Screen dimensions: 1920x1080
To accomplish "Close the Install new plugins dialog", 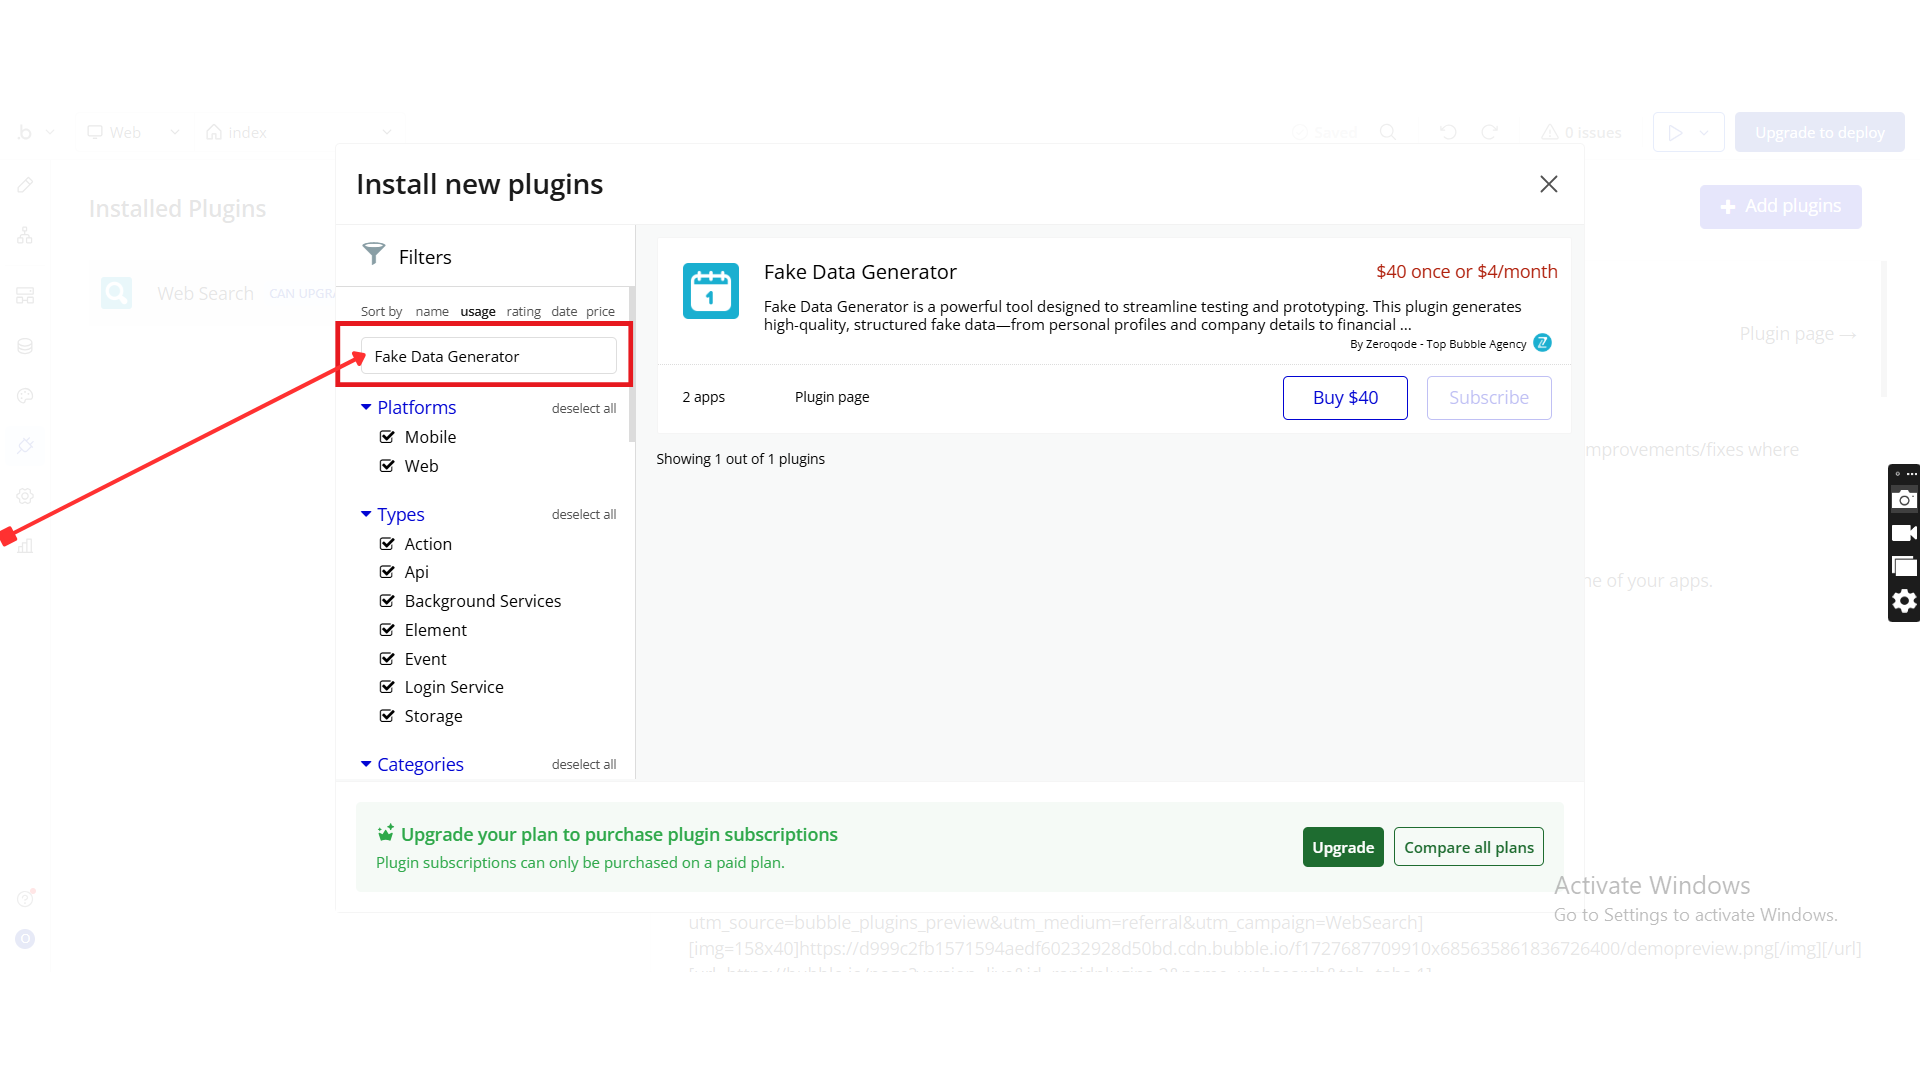I will pyautogui.click(x=1548, y=184).
